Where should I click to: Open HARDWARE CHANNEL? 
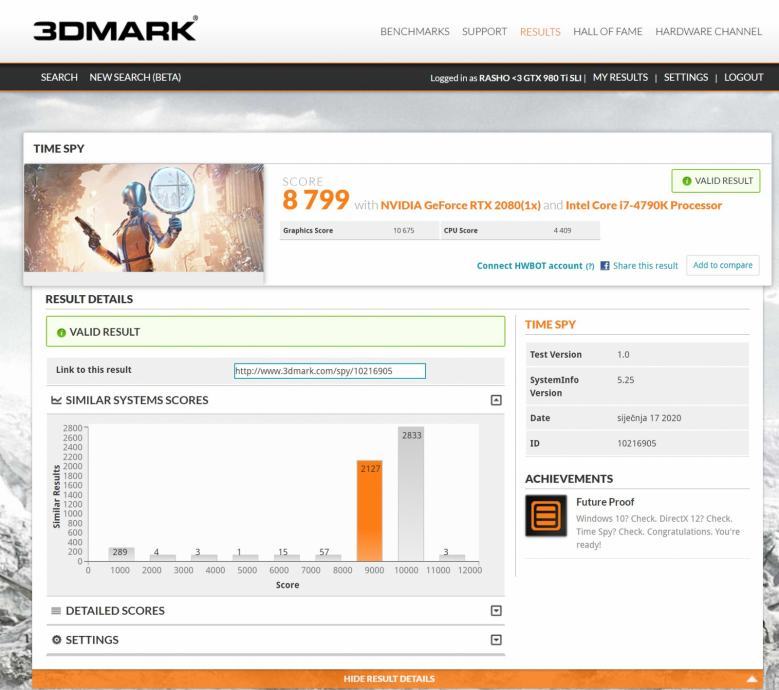(708, 31)
